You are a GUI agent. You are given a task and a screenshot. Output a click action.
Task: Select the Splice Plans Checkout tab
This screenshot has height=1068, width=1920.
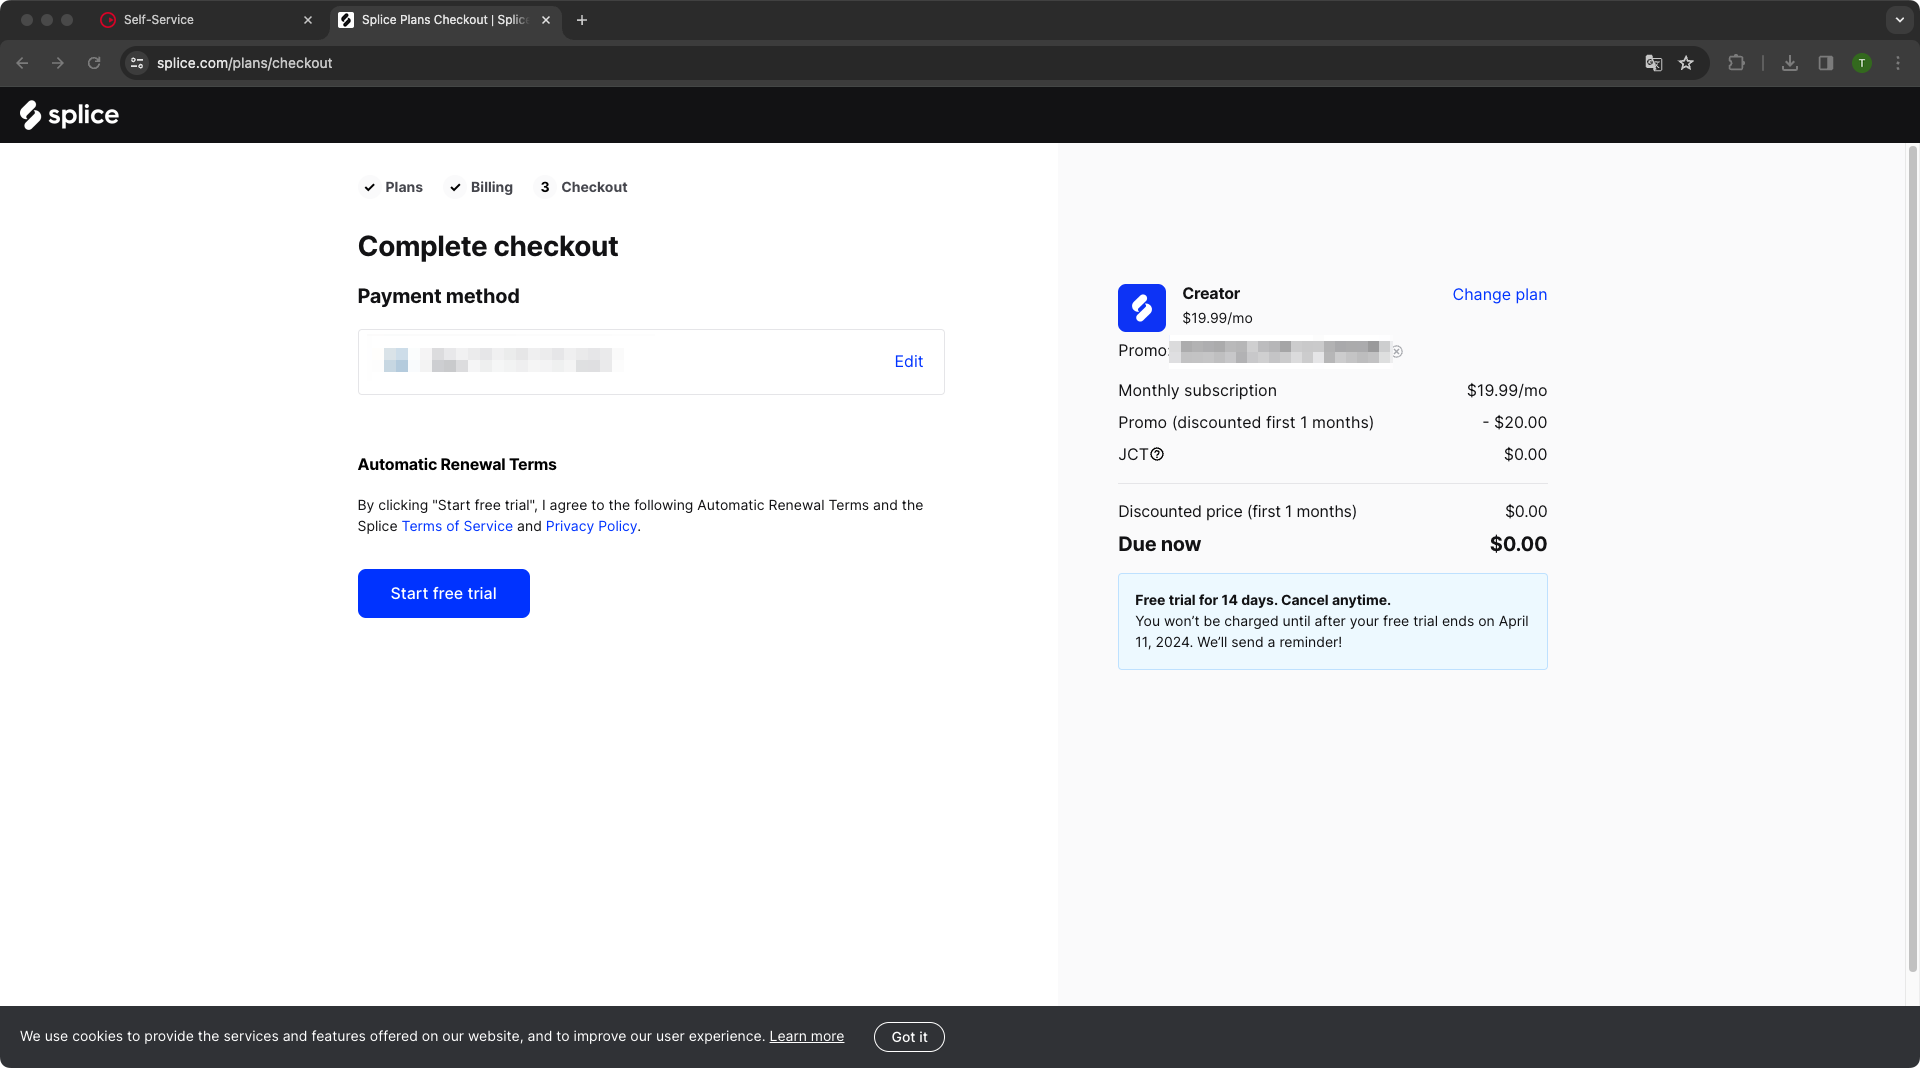444,20
